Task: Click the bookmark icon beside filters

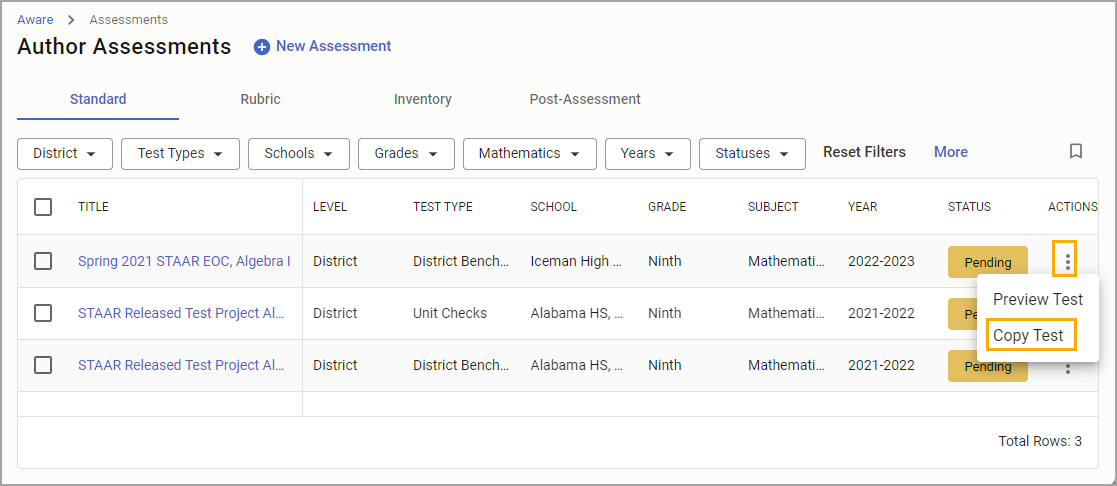Action: (1075, 152)
